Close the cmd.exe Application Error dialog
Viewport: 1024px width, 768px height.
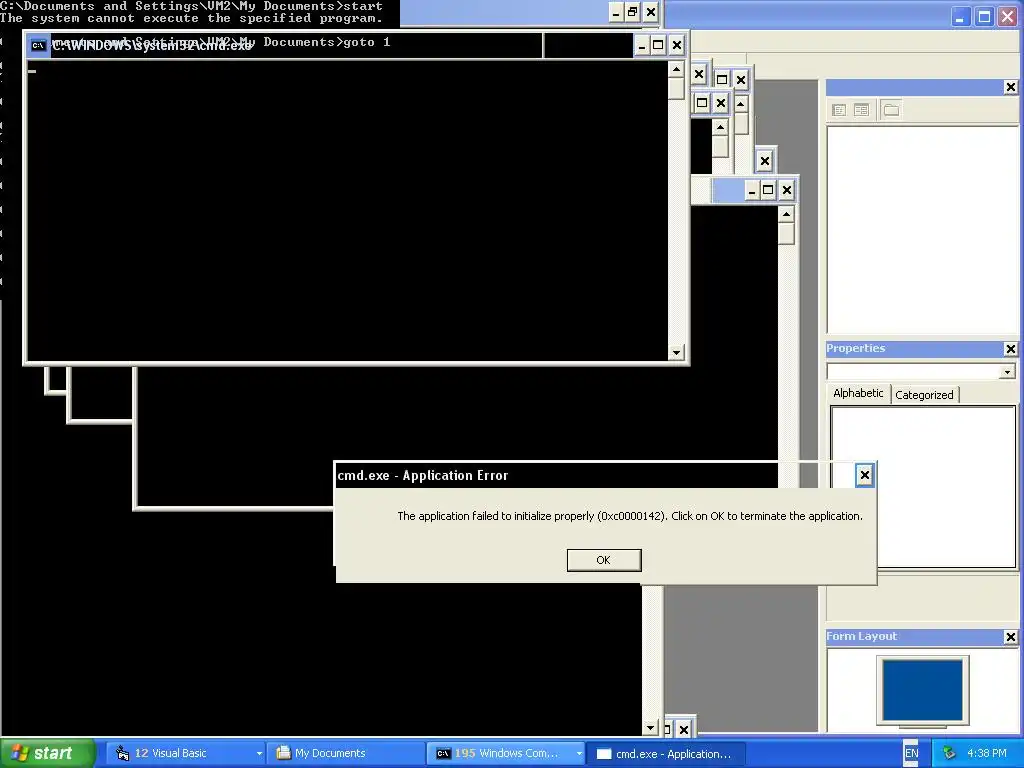[864, 475]
